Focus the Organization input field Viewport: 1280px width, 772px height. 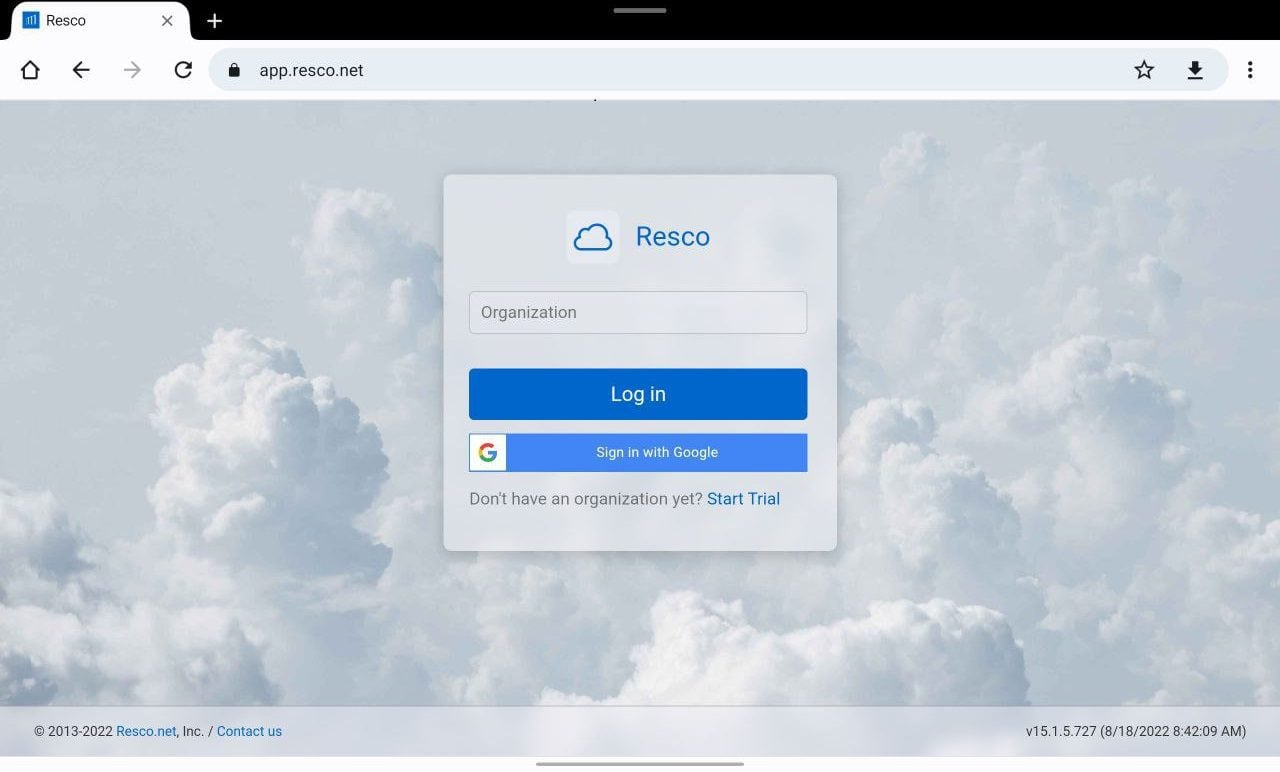(x=638, y=312)
